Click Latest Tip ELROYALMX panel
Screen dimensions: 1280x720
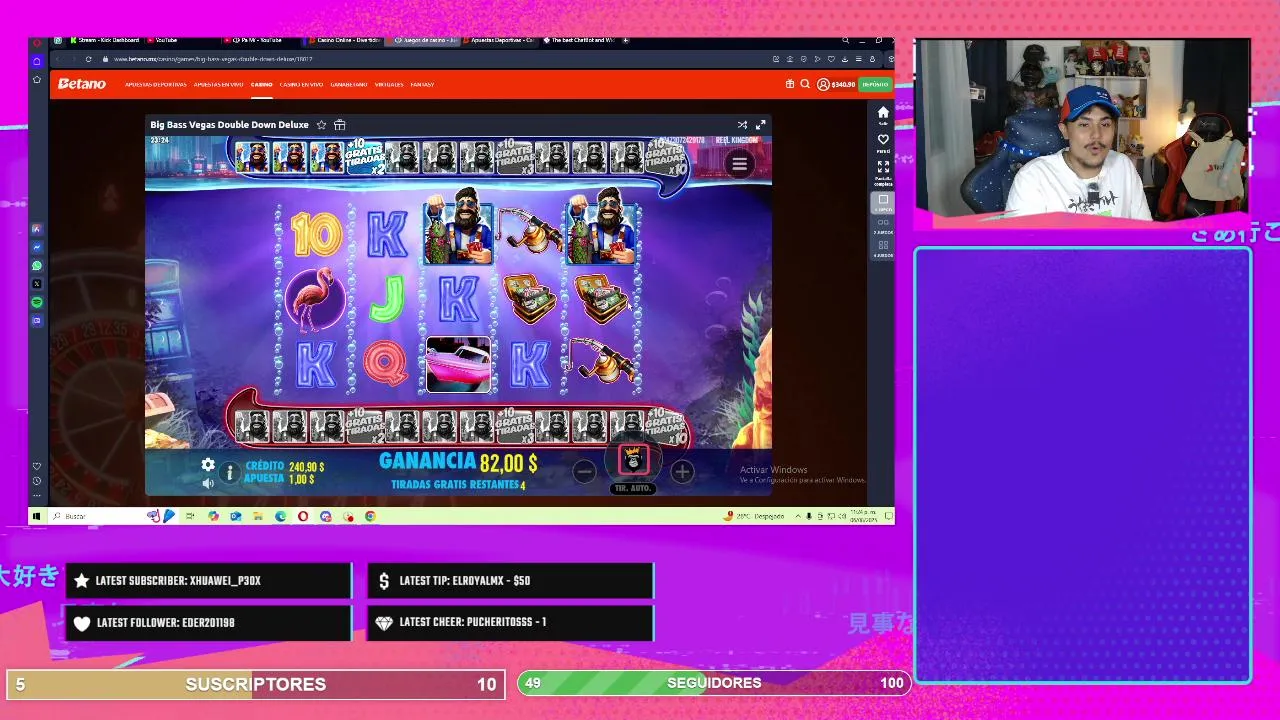pos(511,580)
